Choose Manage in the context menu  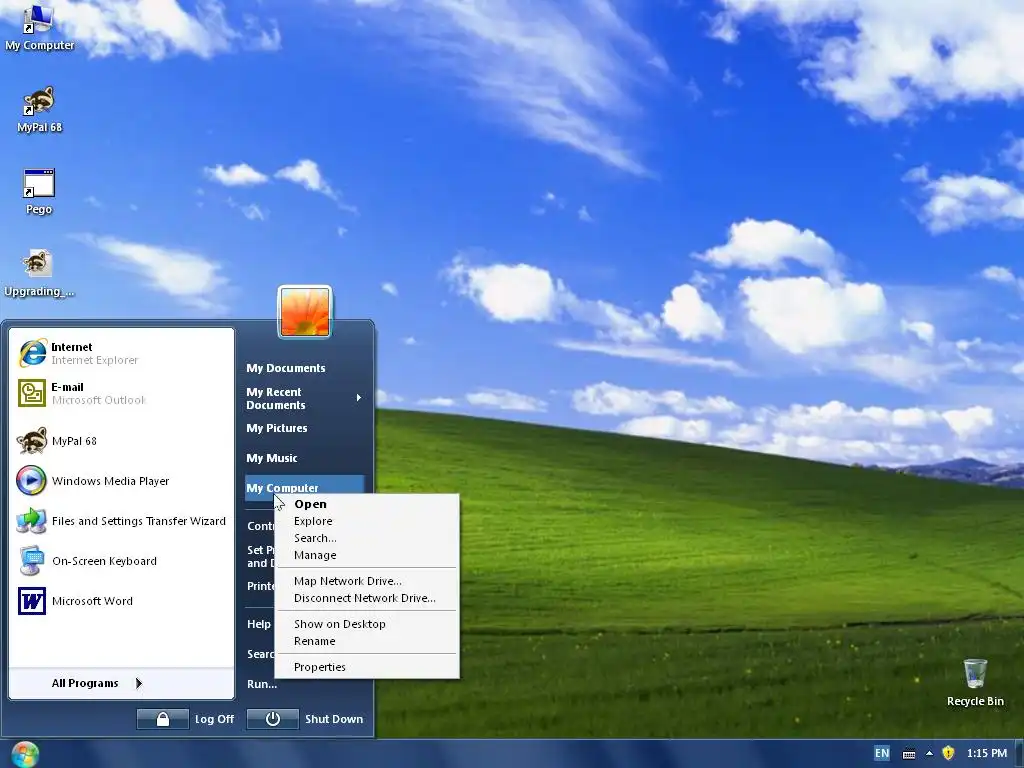pos(367,555)
